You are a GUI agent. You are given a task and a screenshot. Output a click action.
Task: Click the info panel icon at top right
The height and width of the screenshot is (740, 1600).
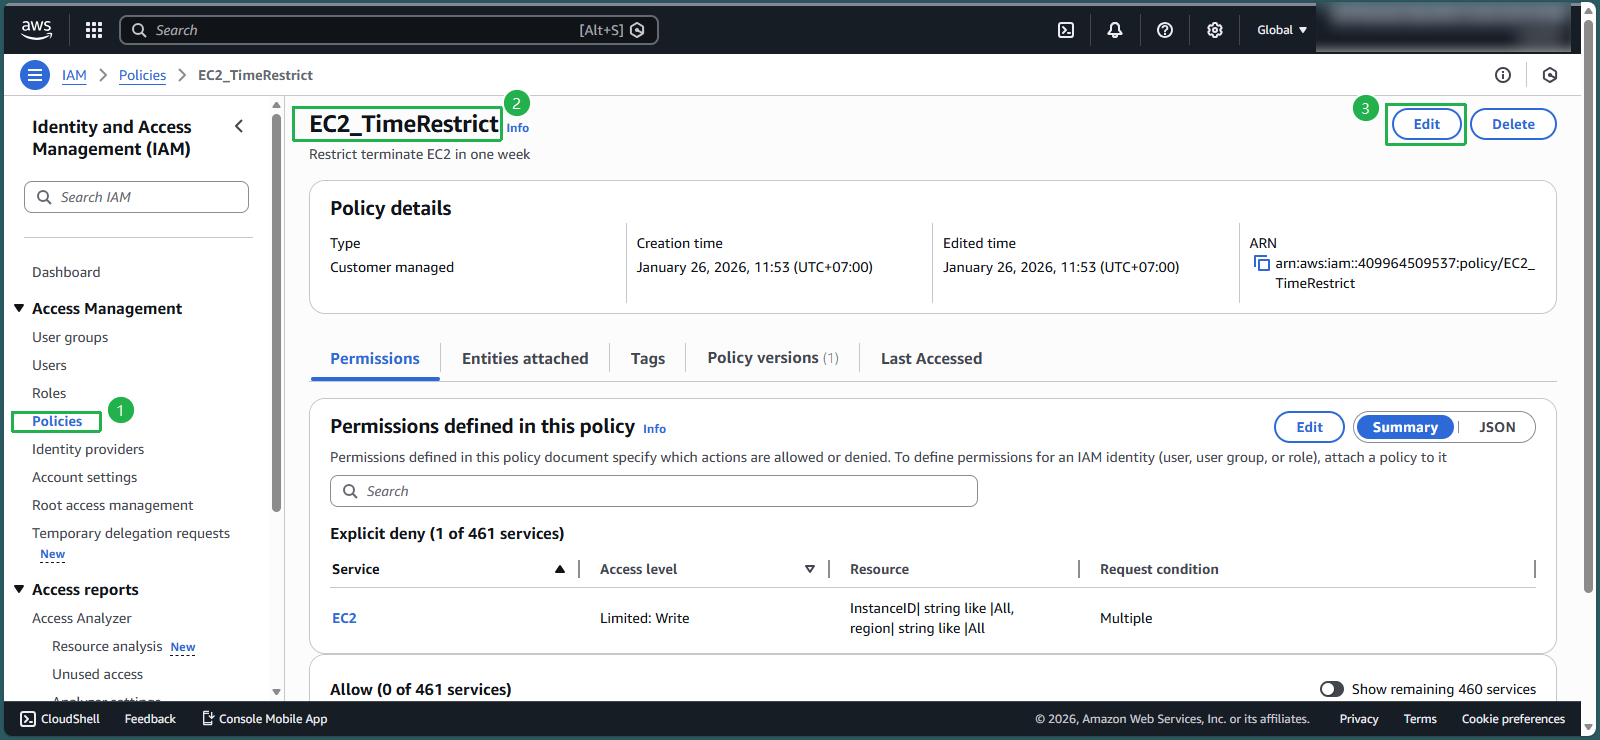point(1503,75)
